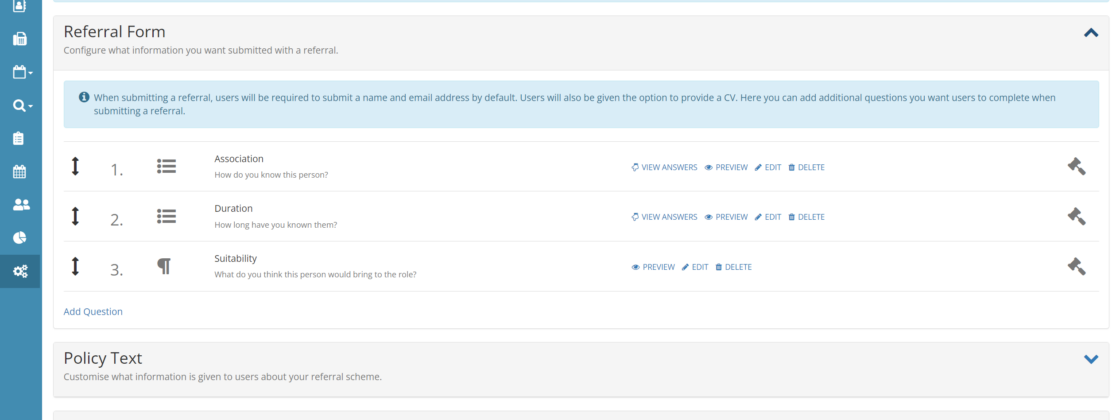Delete the Suitability question

click(733, 267)
